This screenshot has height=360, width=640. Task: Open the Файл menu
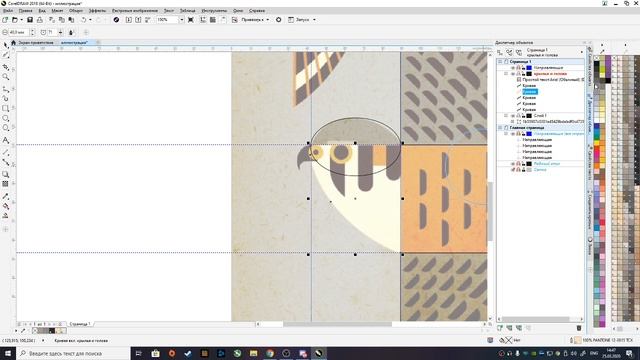[8, 11]
